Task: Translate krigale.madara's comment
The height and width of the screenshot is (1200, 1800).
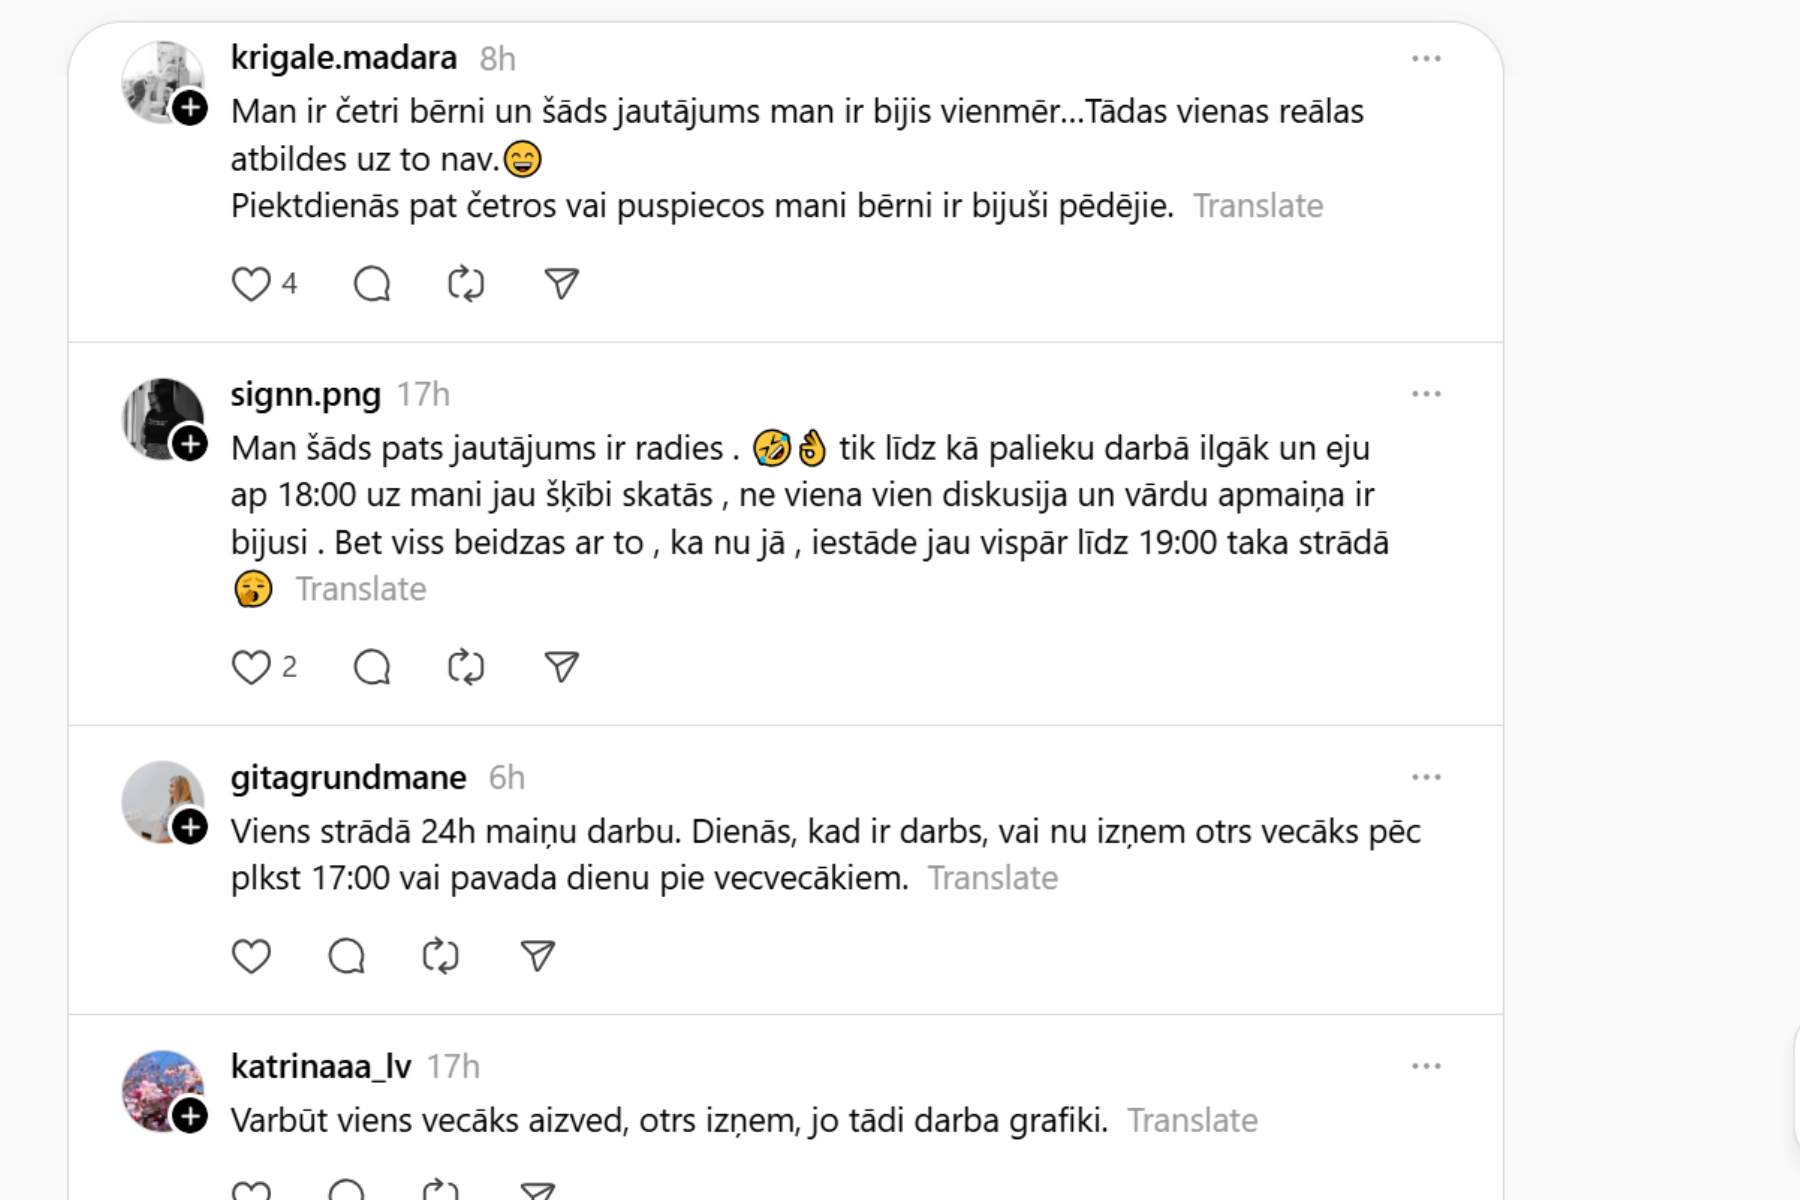Action: pyautogui.click(x=1258, y=206)
